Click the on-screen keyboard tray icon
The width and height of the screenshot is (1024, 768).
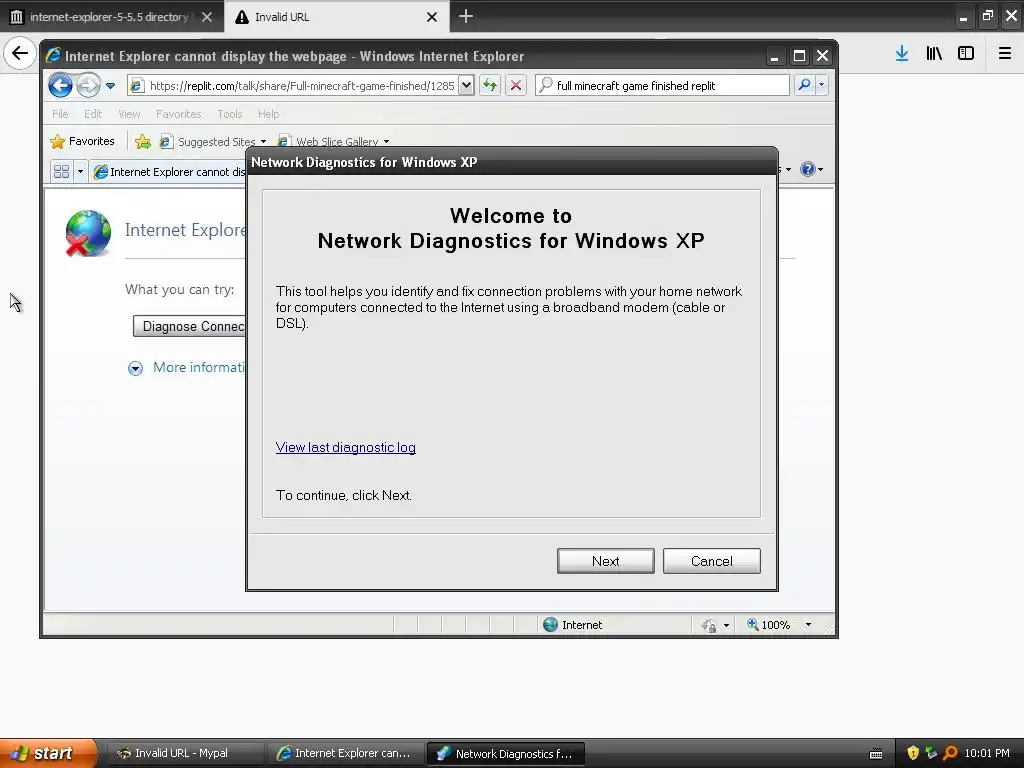[x=876, y=754]
